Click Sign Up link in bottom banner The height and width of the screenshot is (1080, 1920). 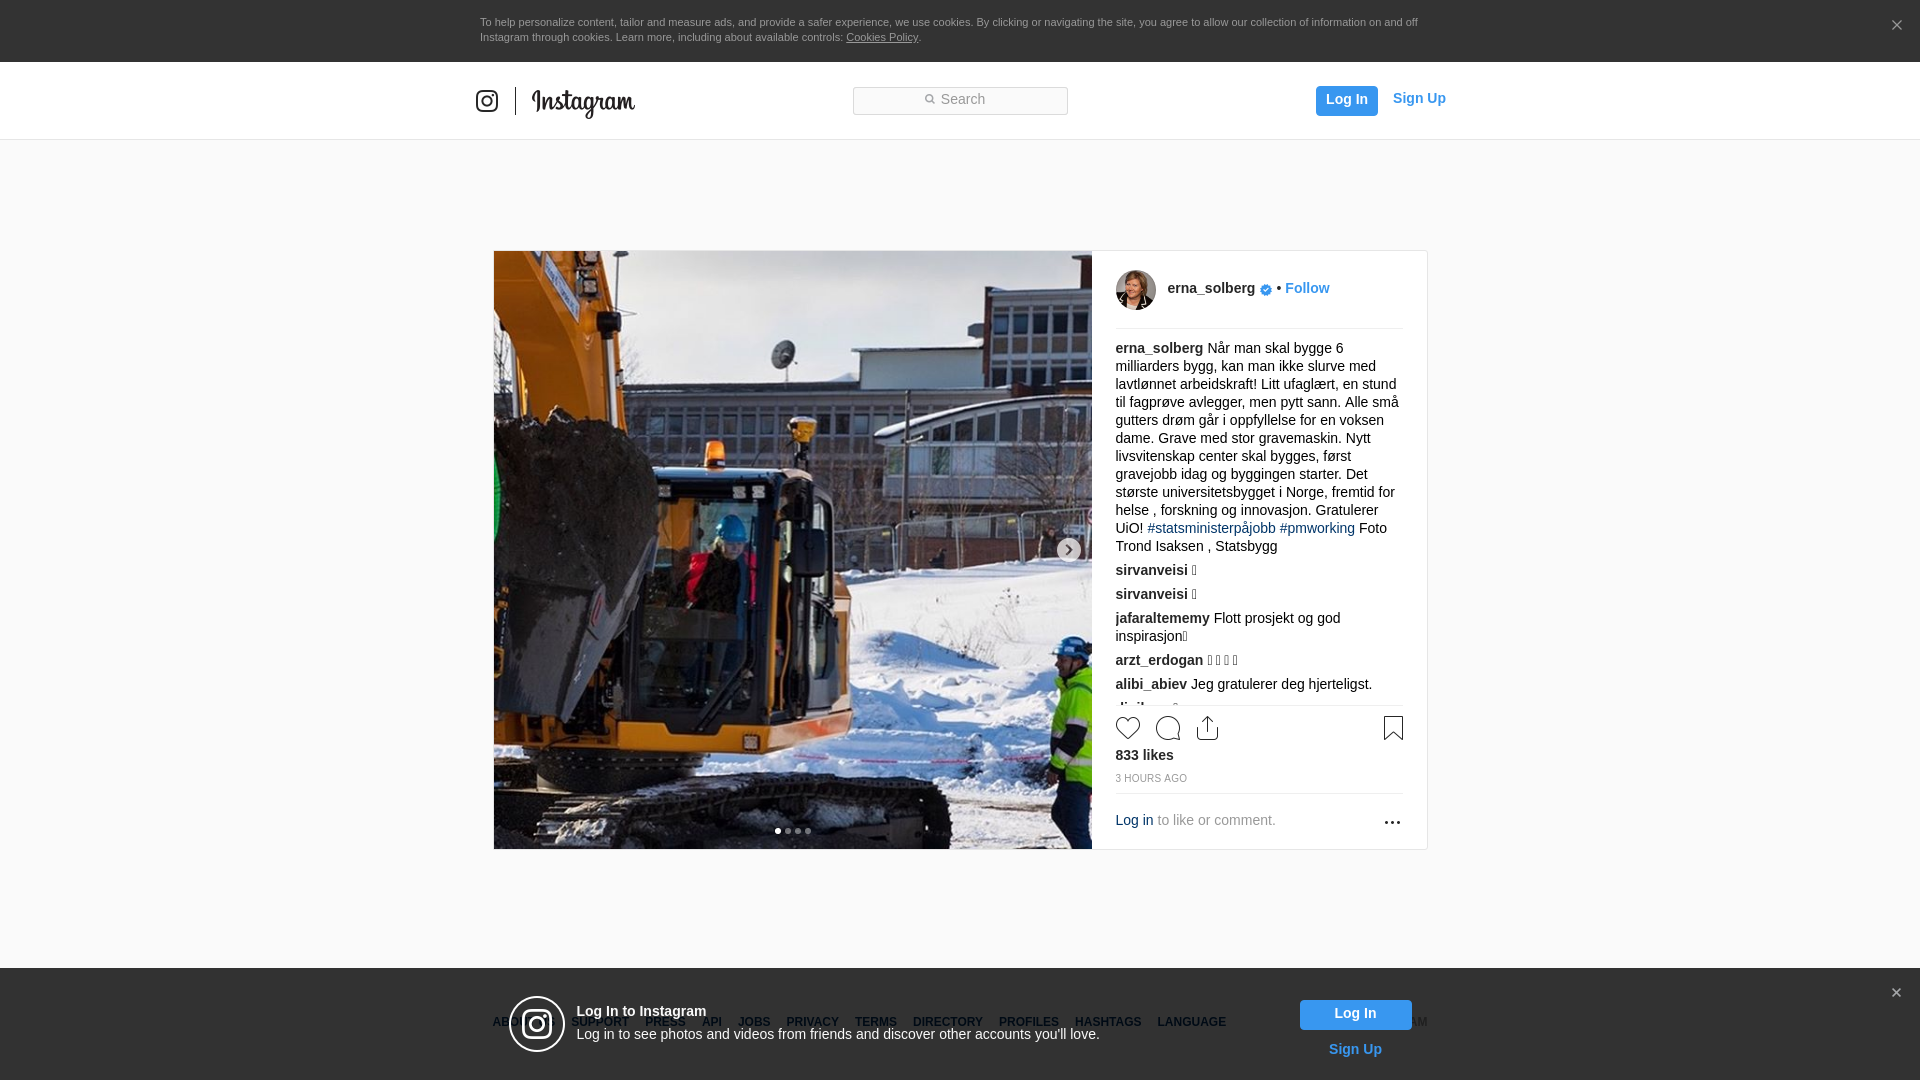point(1355,1049)
